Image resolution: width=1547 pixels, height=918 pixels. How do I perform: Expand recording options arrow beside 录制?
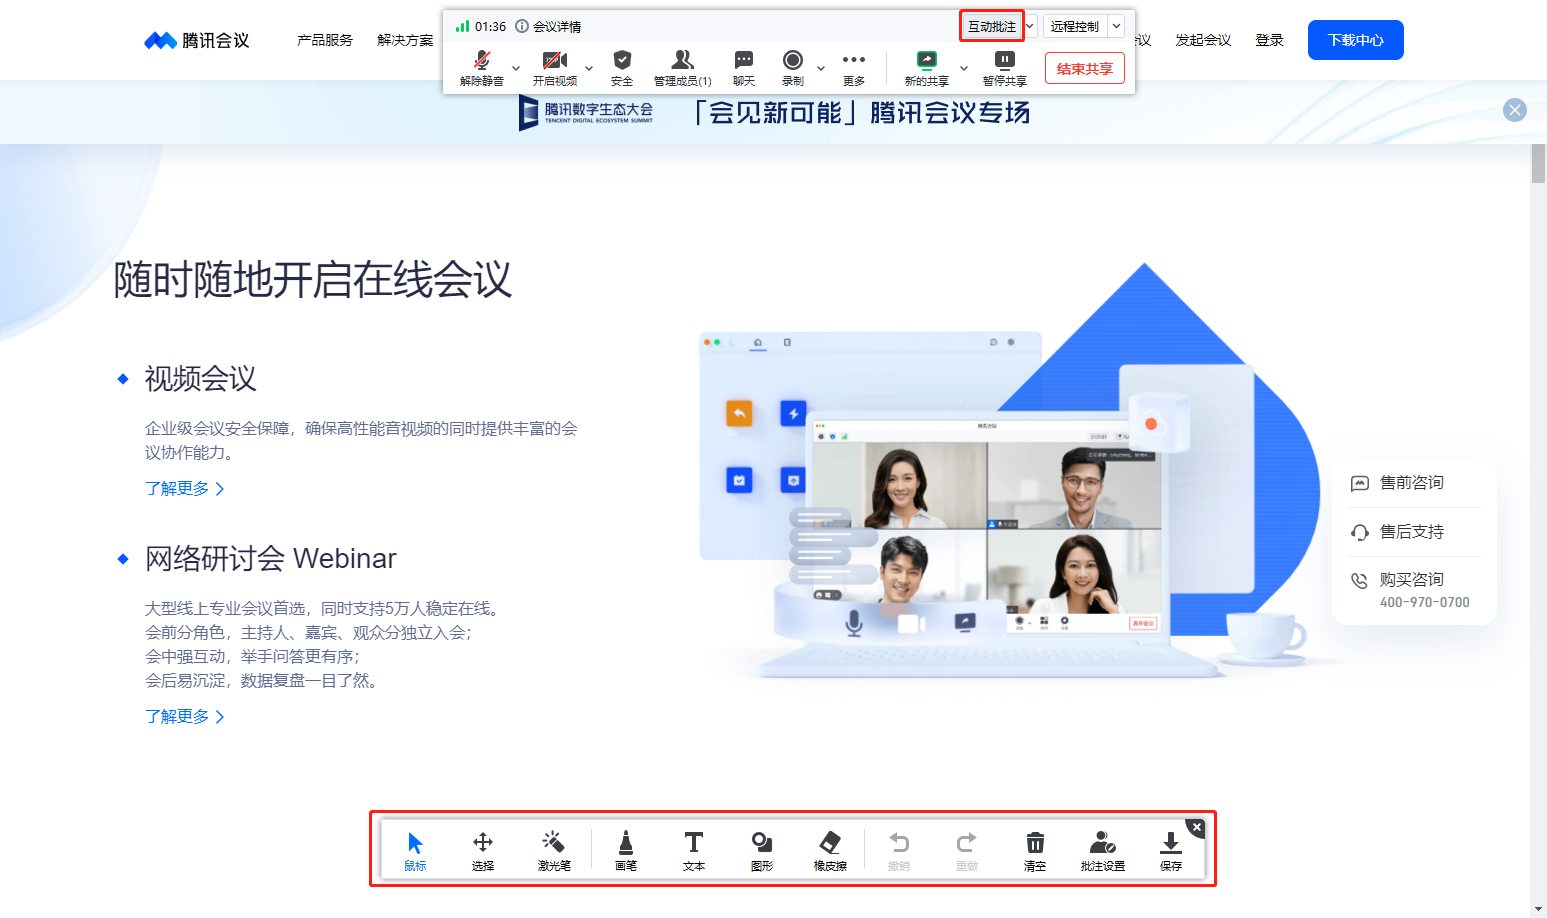click(821, 68)
